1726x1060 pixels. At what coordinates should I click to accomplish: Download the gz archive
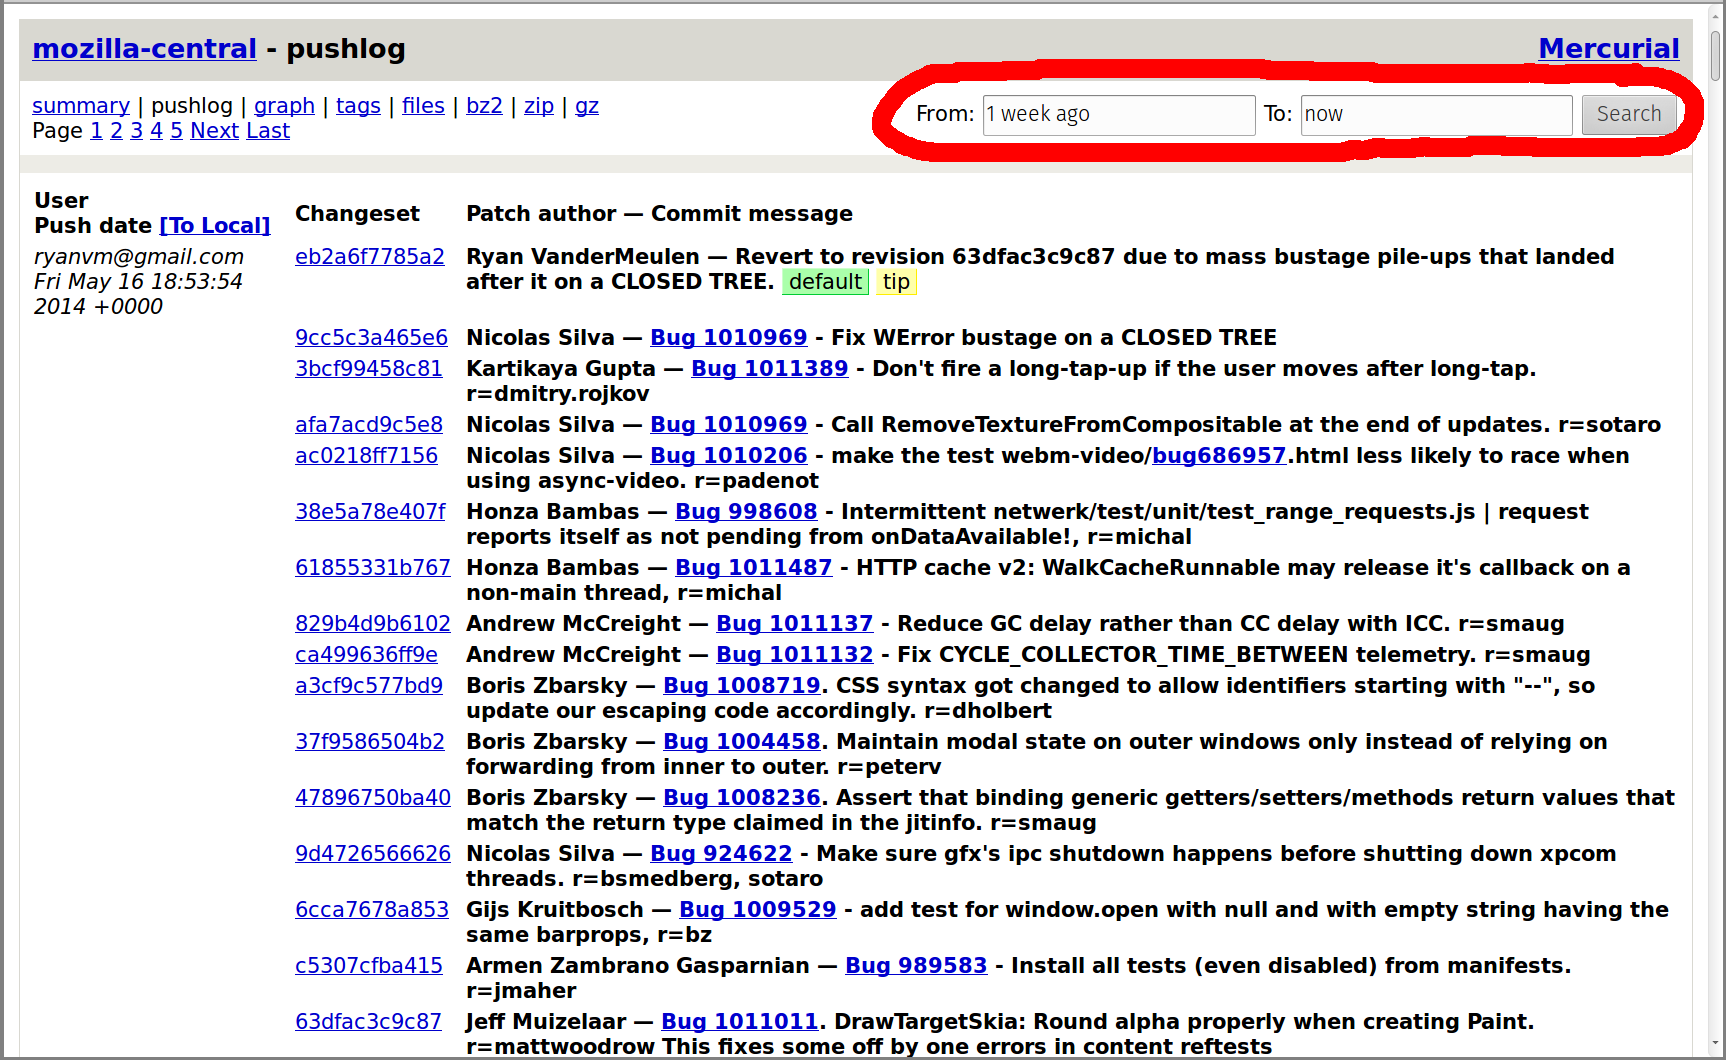click(x=587, y=106)
